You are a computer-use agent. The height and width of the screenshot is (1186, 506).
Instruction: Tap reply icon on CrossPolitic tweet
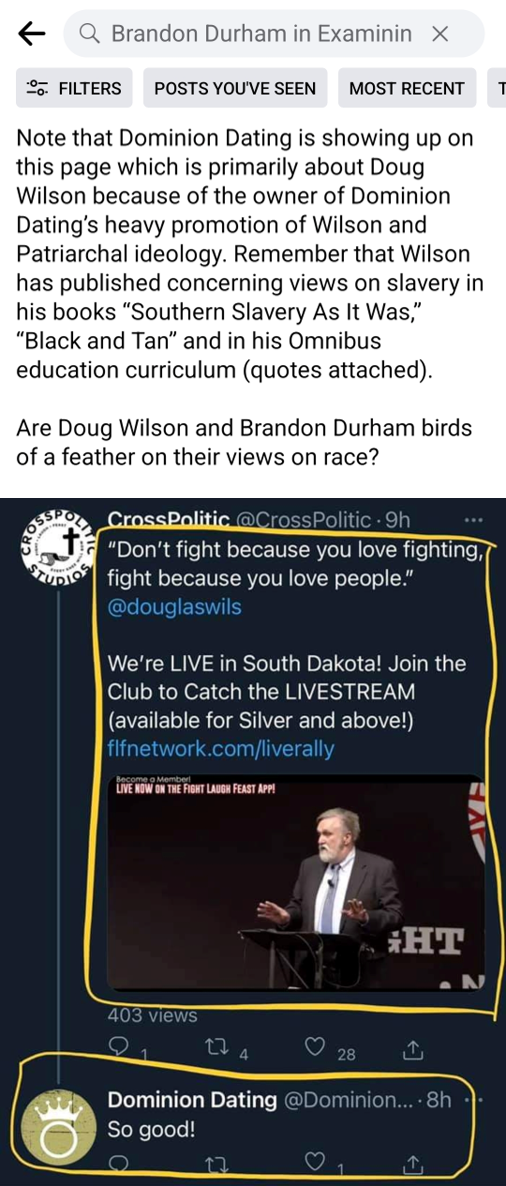(x=121, y=1048)
